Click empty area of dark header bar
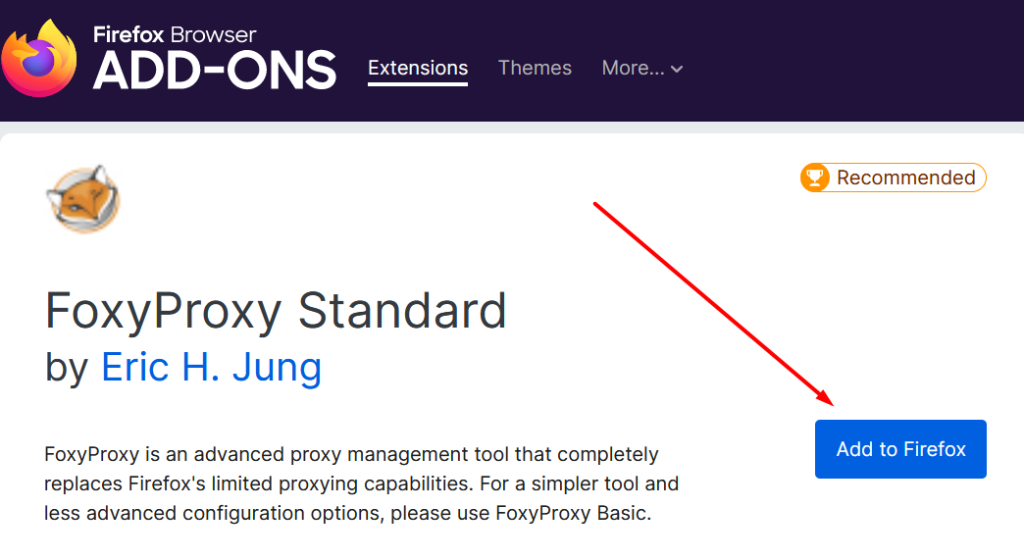This screenshot has height=559, width=1024. 850,60
